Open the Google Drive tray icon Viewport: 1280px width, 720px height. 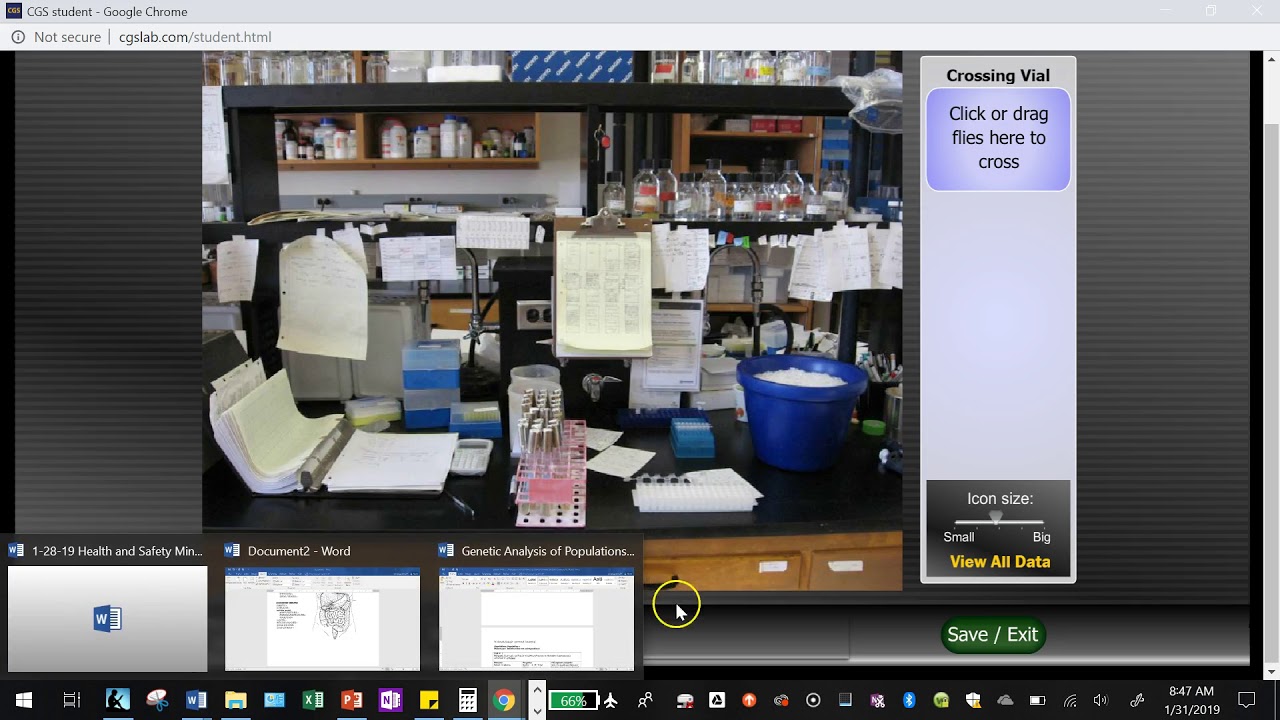(717, 700)
